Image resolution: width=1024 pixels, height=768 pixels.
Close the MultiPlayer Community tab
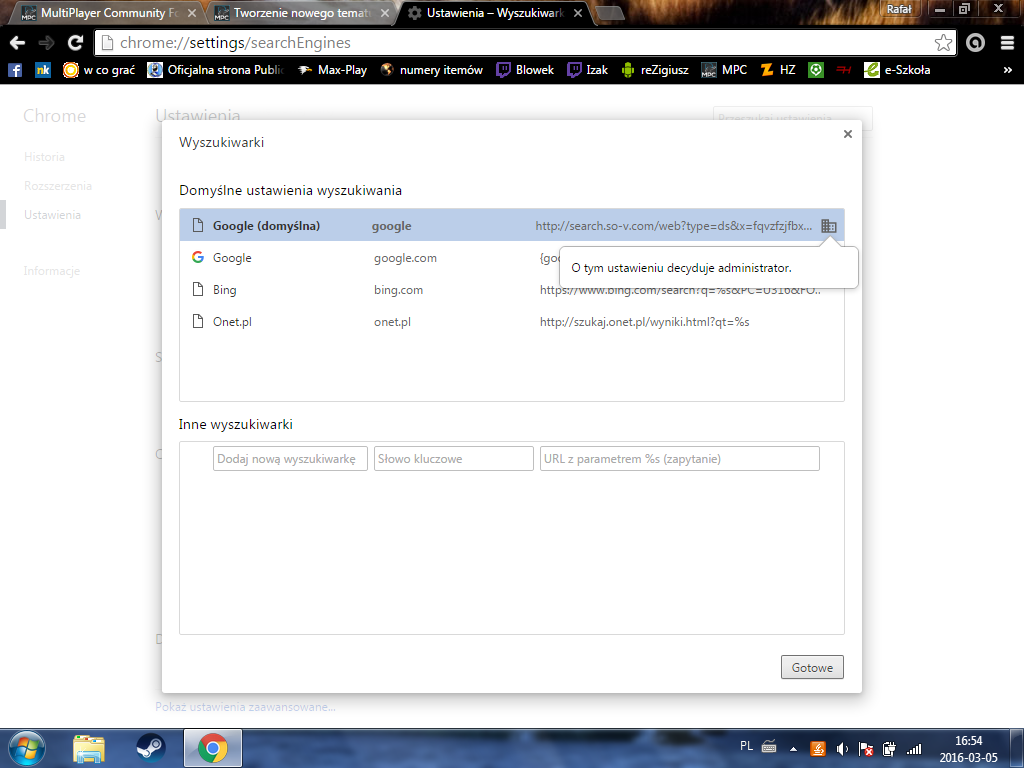[x=191, y=13]
